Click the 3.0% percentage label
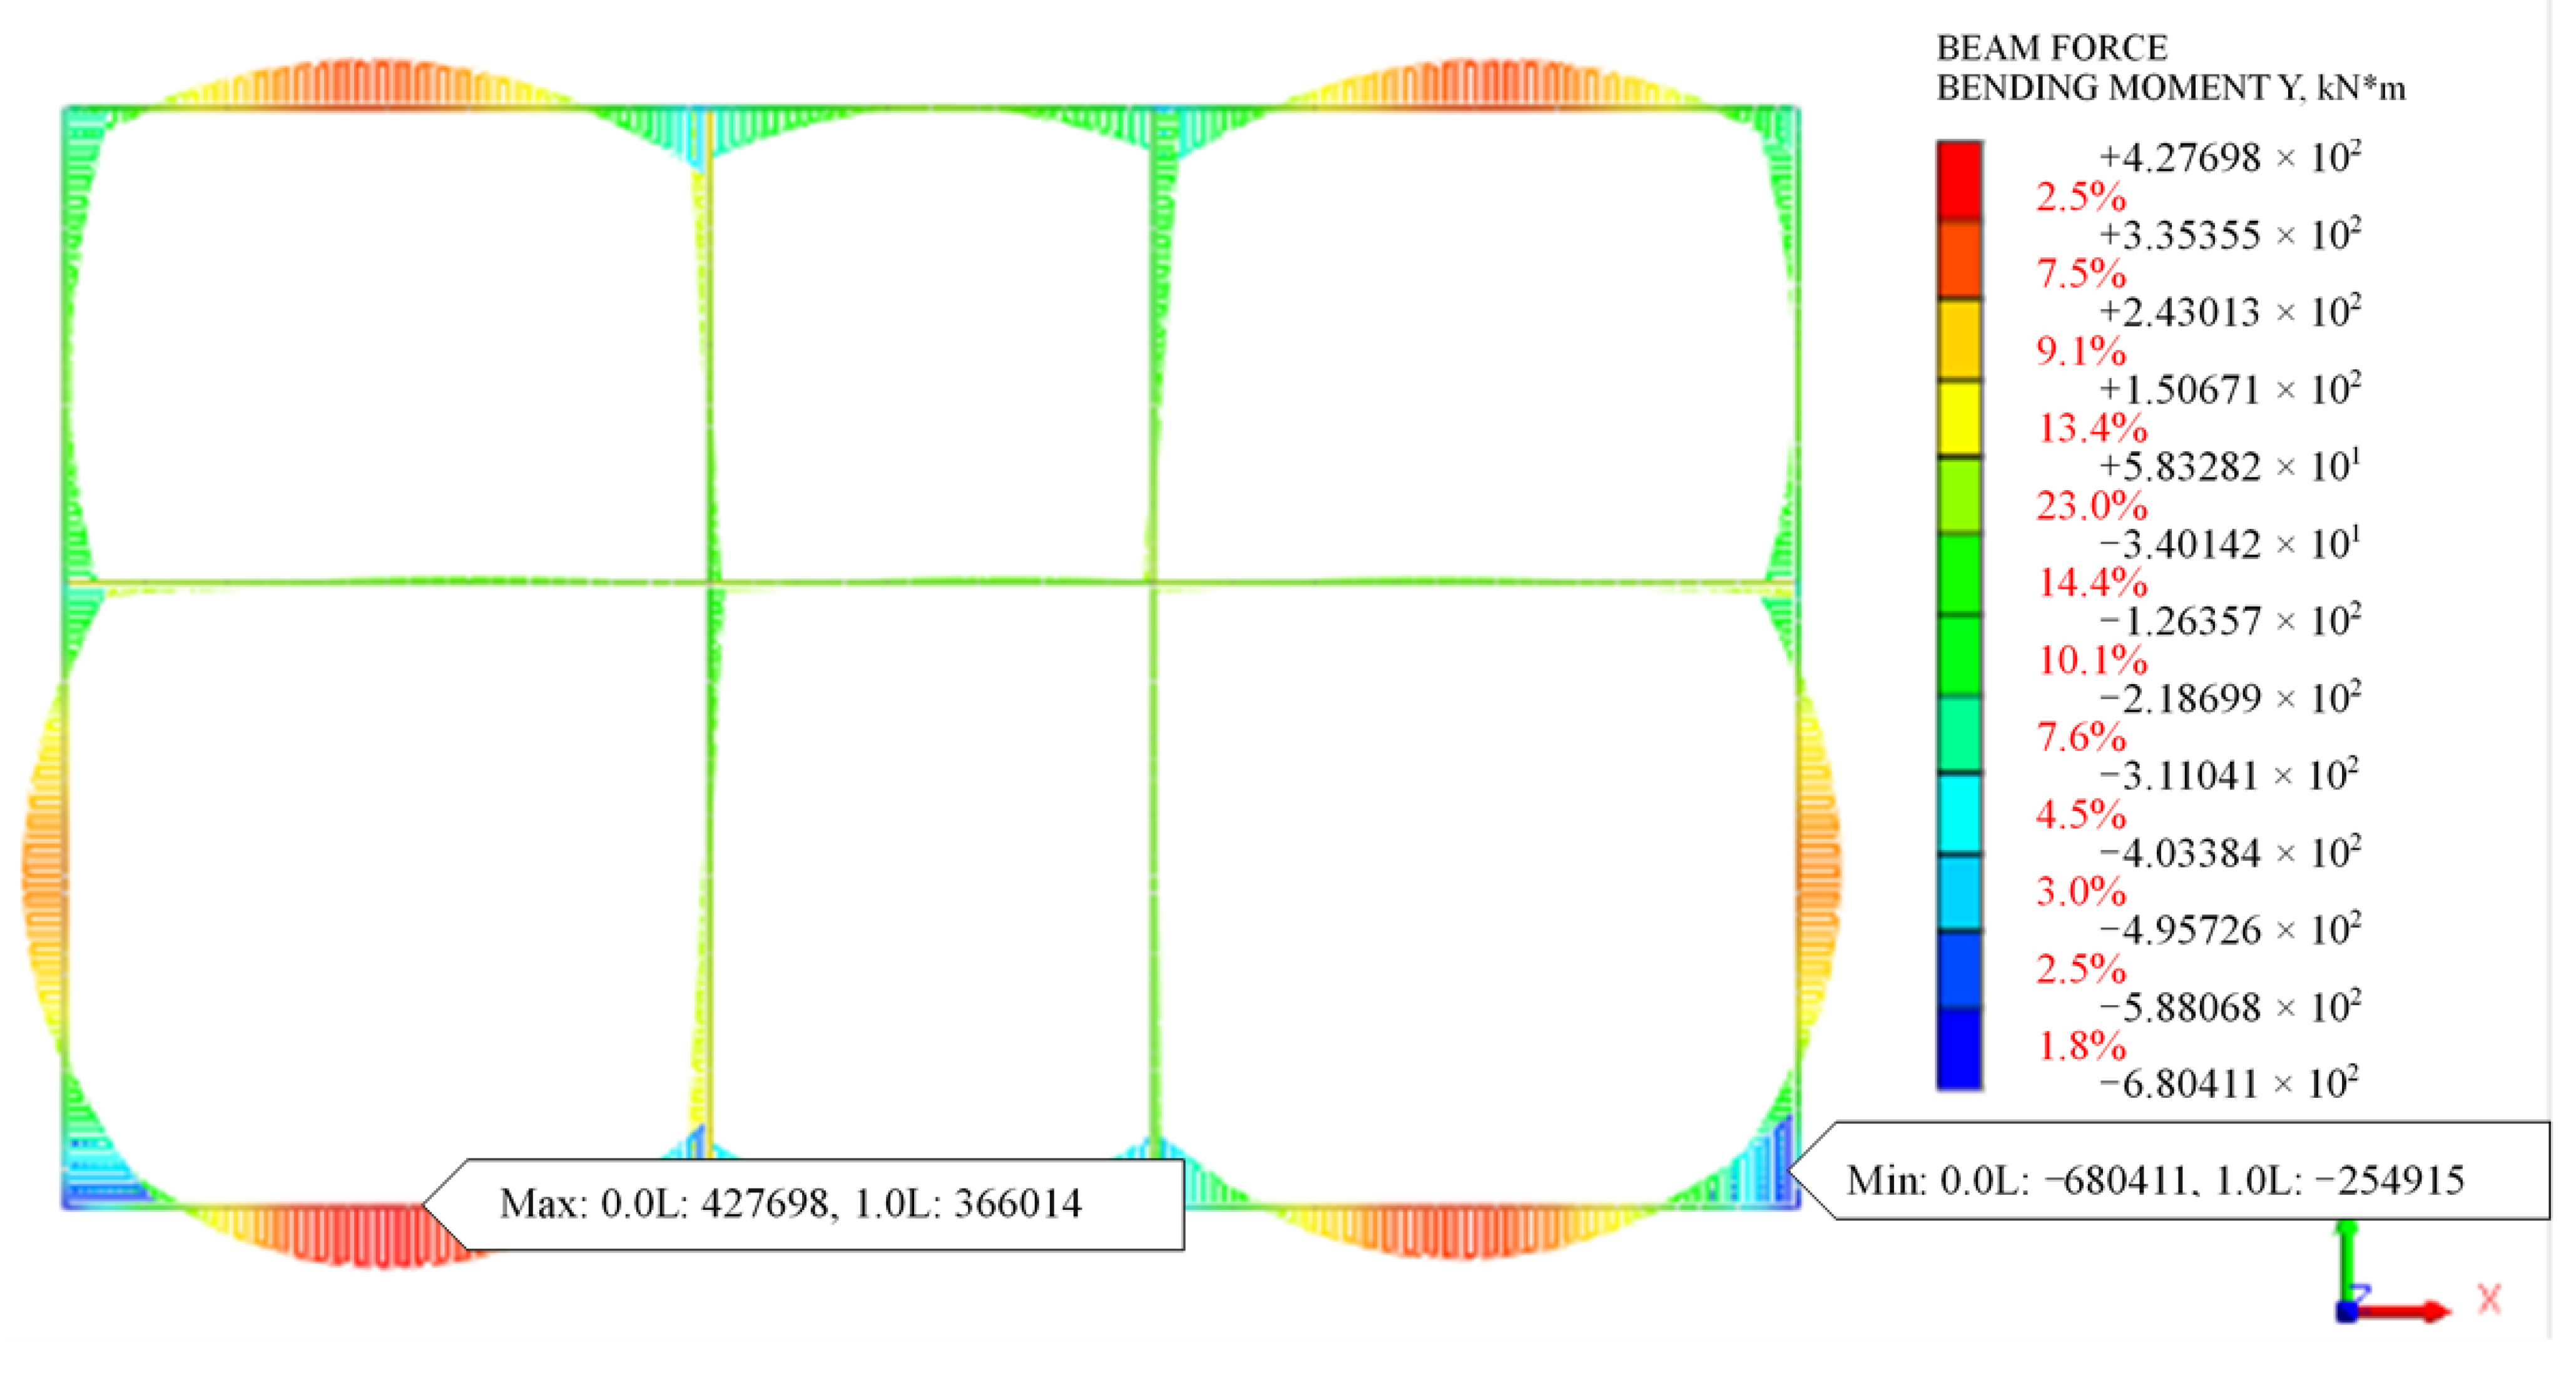Viewport: 2576px width, 1382px height. [2081, 891]
